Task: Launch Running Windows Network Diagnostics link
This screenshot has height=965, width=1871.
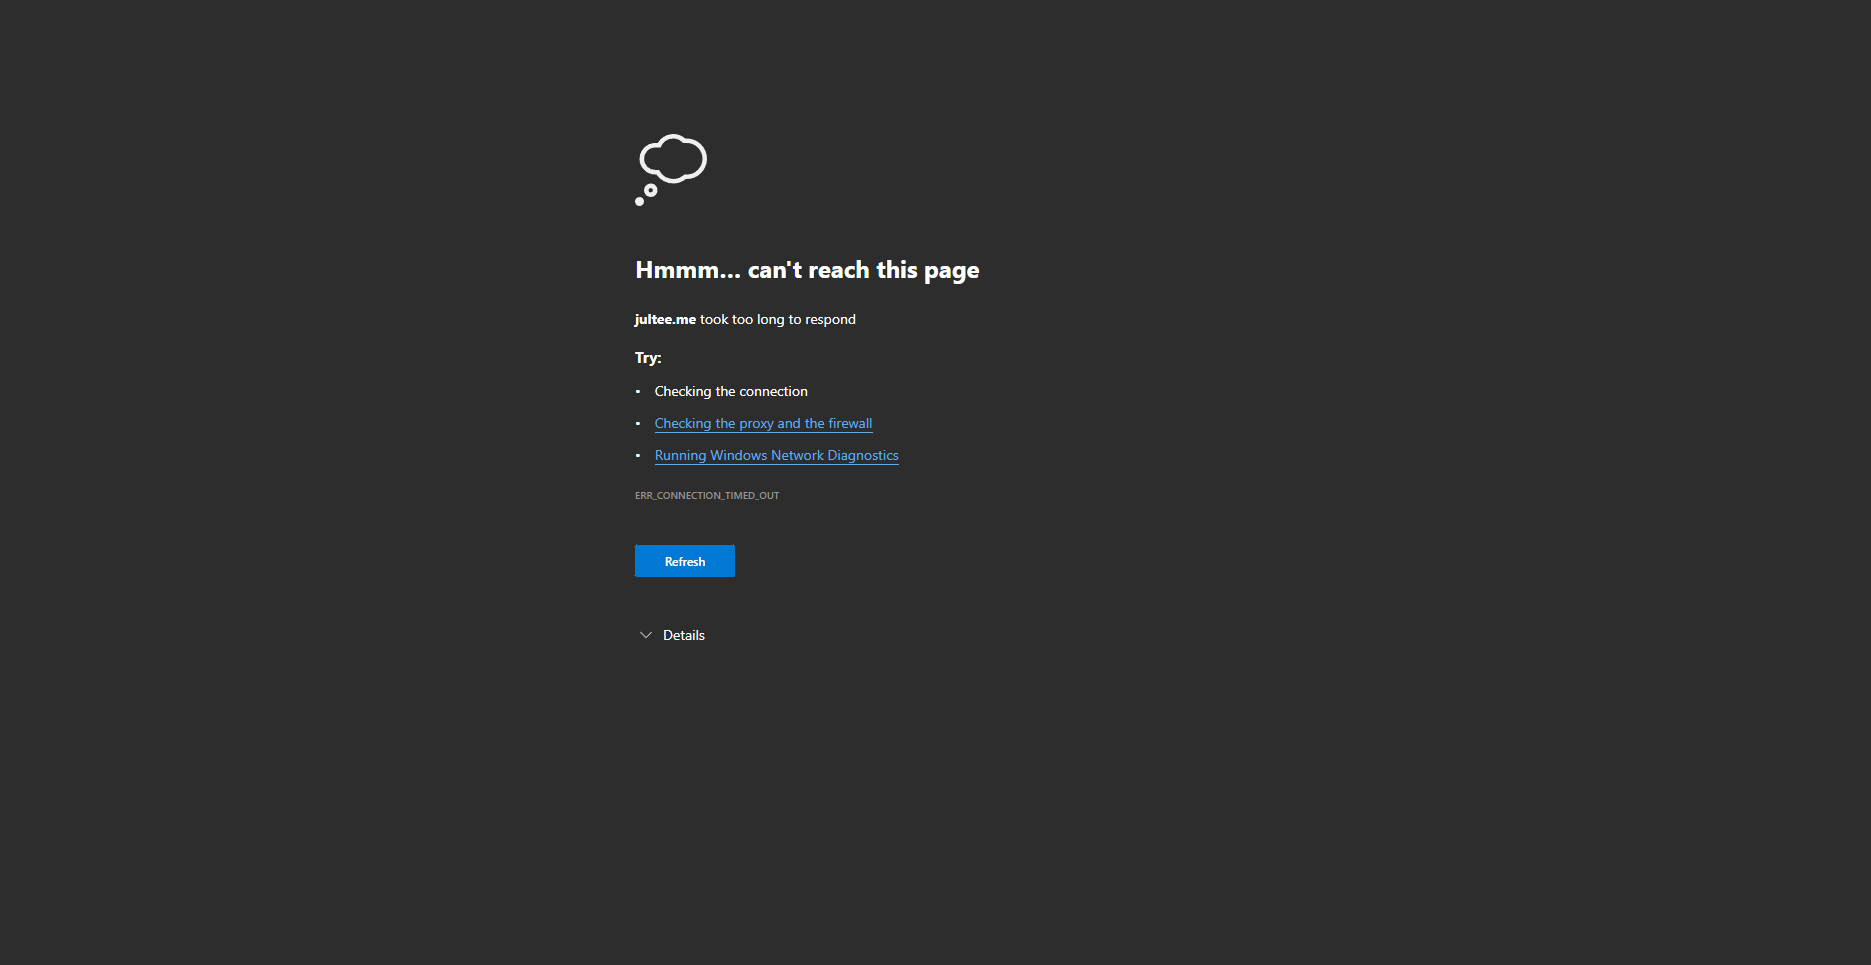Action: pos(777,455)
